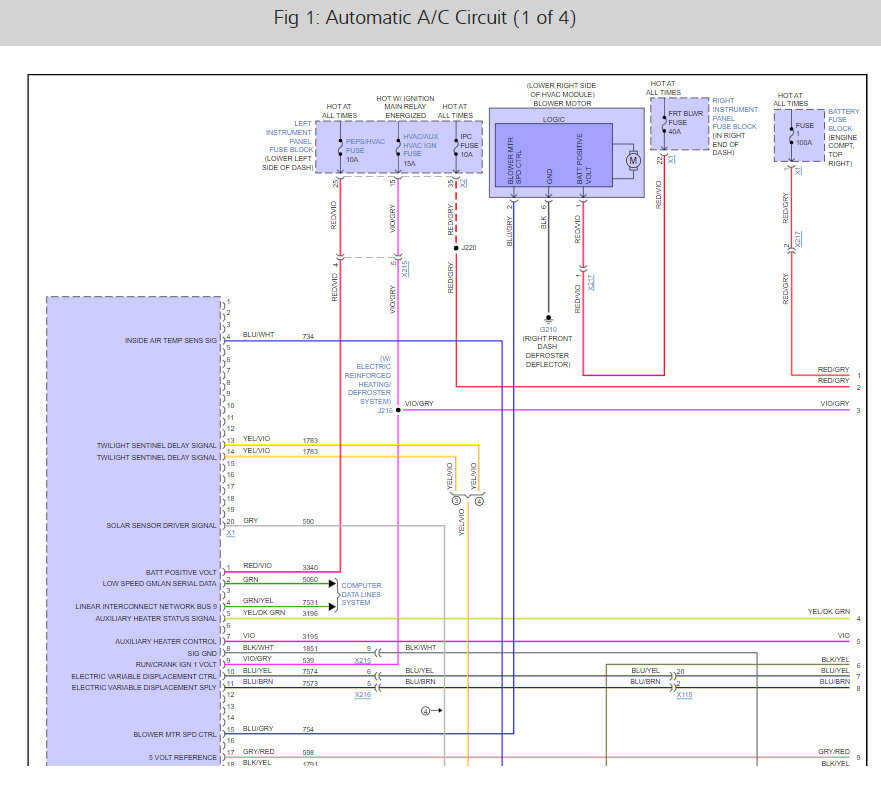Open the G210 ground link
This screenshot has height=788, width=881.
pos(548,329)
